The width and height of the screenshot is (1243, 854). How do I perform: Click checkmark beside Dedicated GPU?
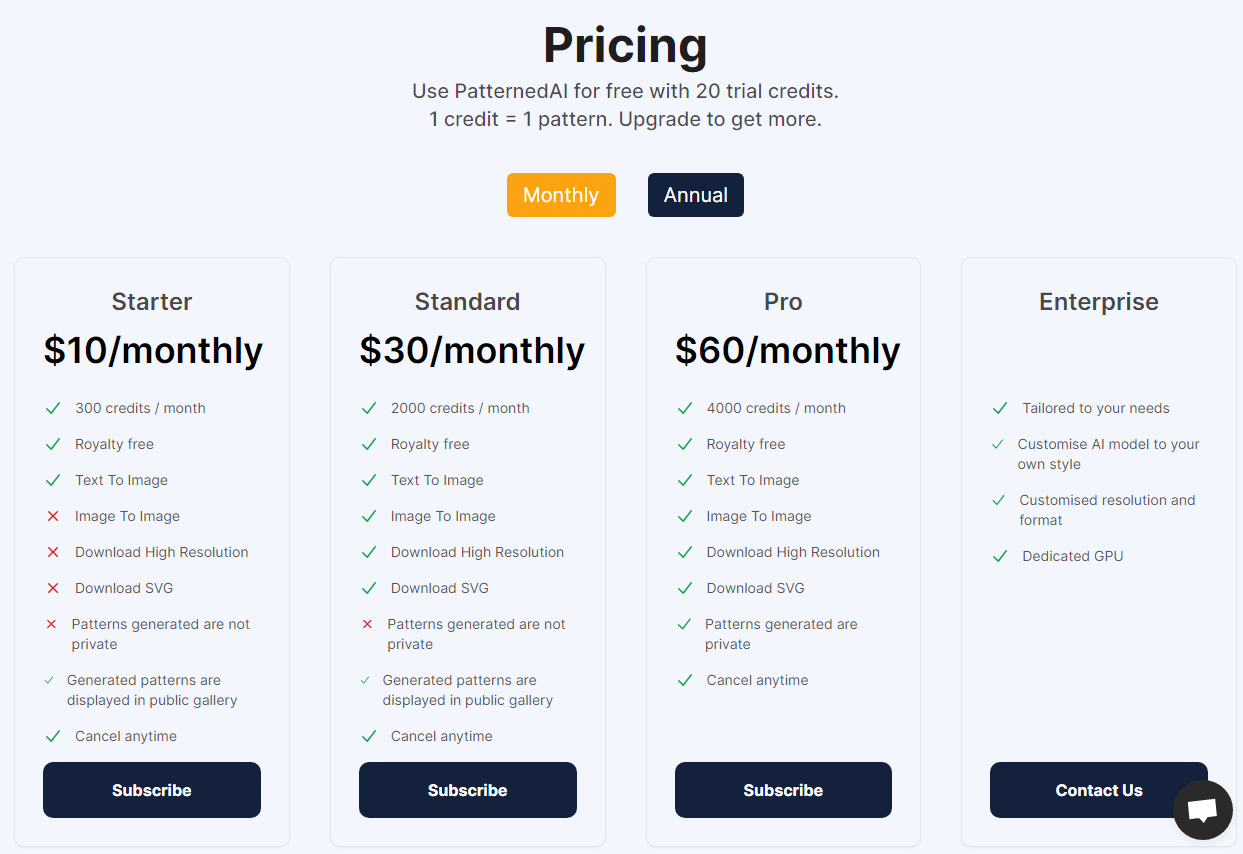click(x=1000, y=556)
